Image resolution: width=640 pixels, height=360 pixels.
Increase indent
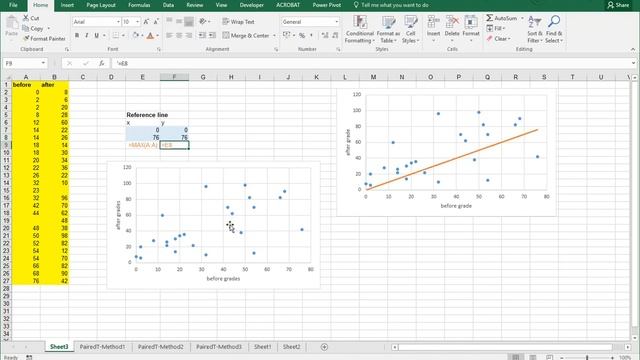(212, 36)
